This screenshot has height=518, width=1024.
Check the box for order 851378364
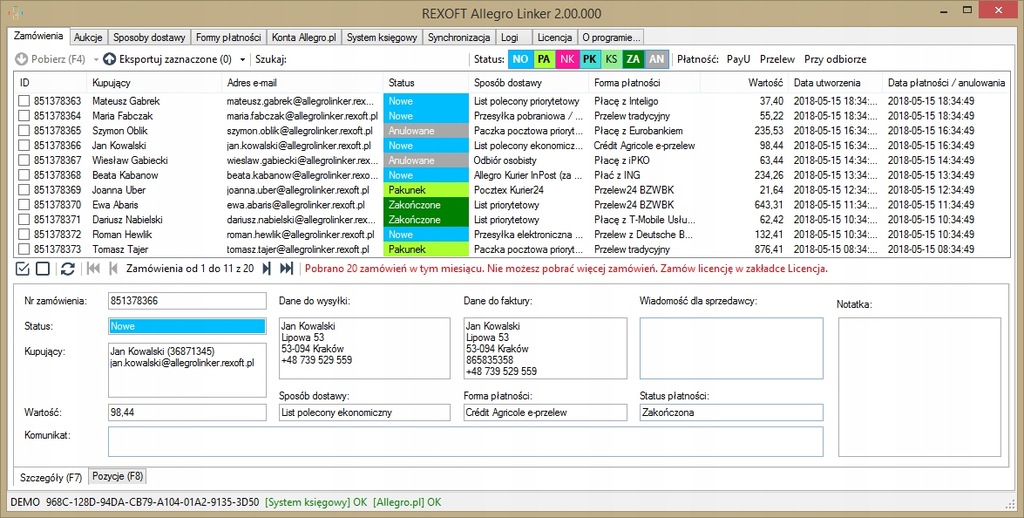coord(24,116)
